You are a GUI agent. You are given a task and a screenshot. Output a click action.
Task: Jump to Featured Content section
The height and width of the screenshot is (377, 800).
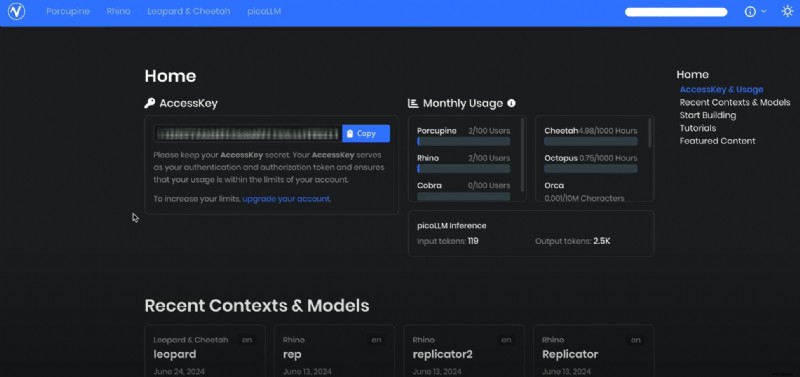coord(717,141)
